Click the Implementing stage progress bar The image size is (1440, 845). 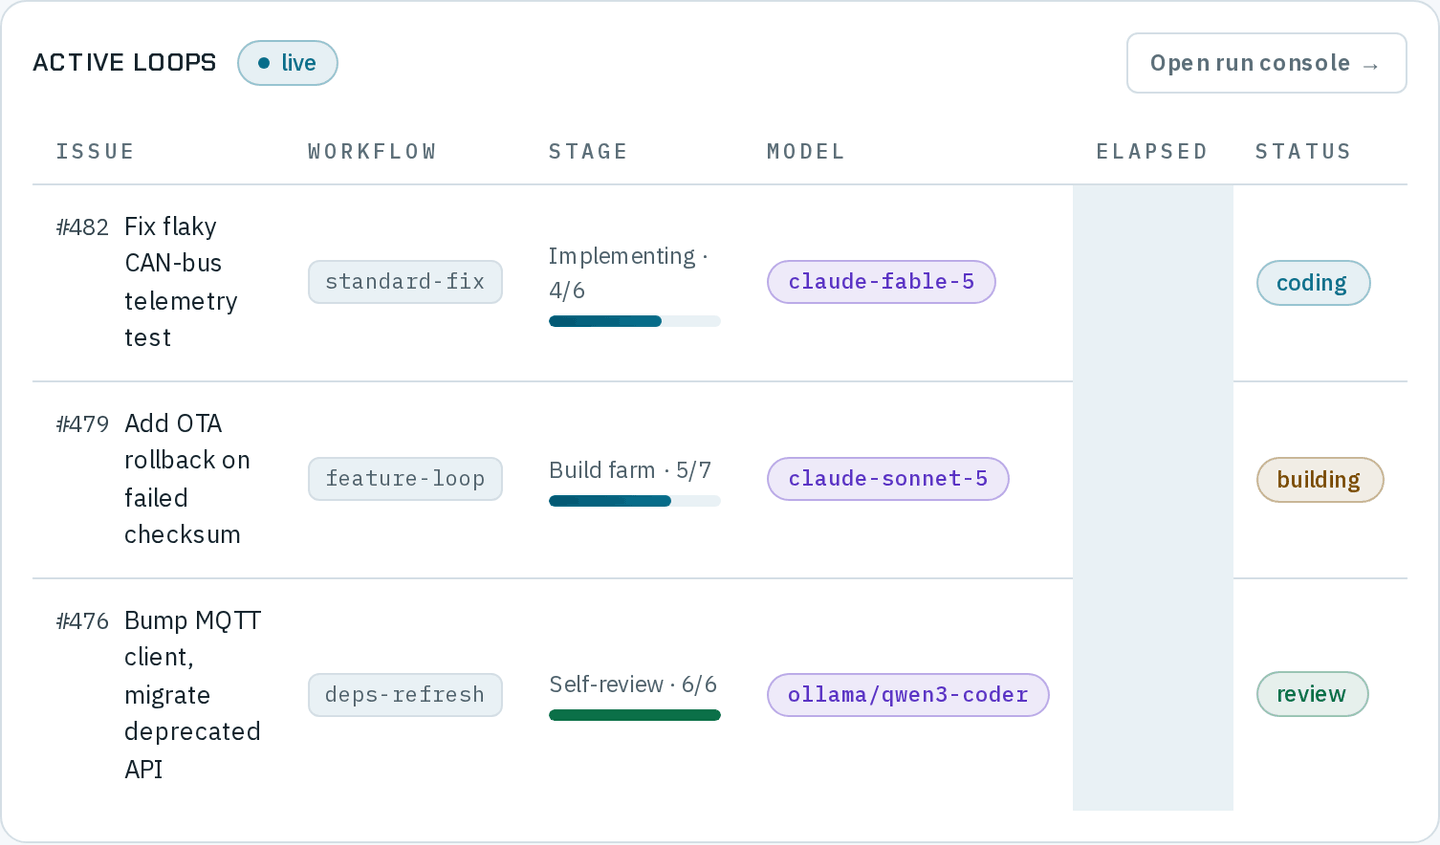(634, 321)
